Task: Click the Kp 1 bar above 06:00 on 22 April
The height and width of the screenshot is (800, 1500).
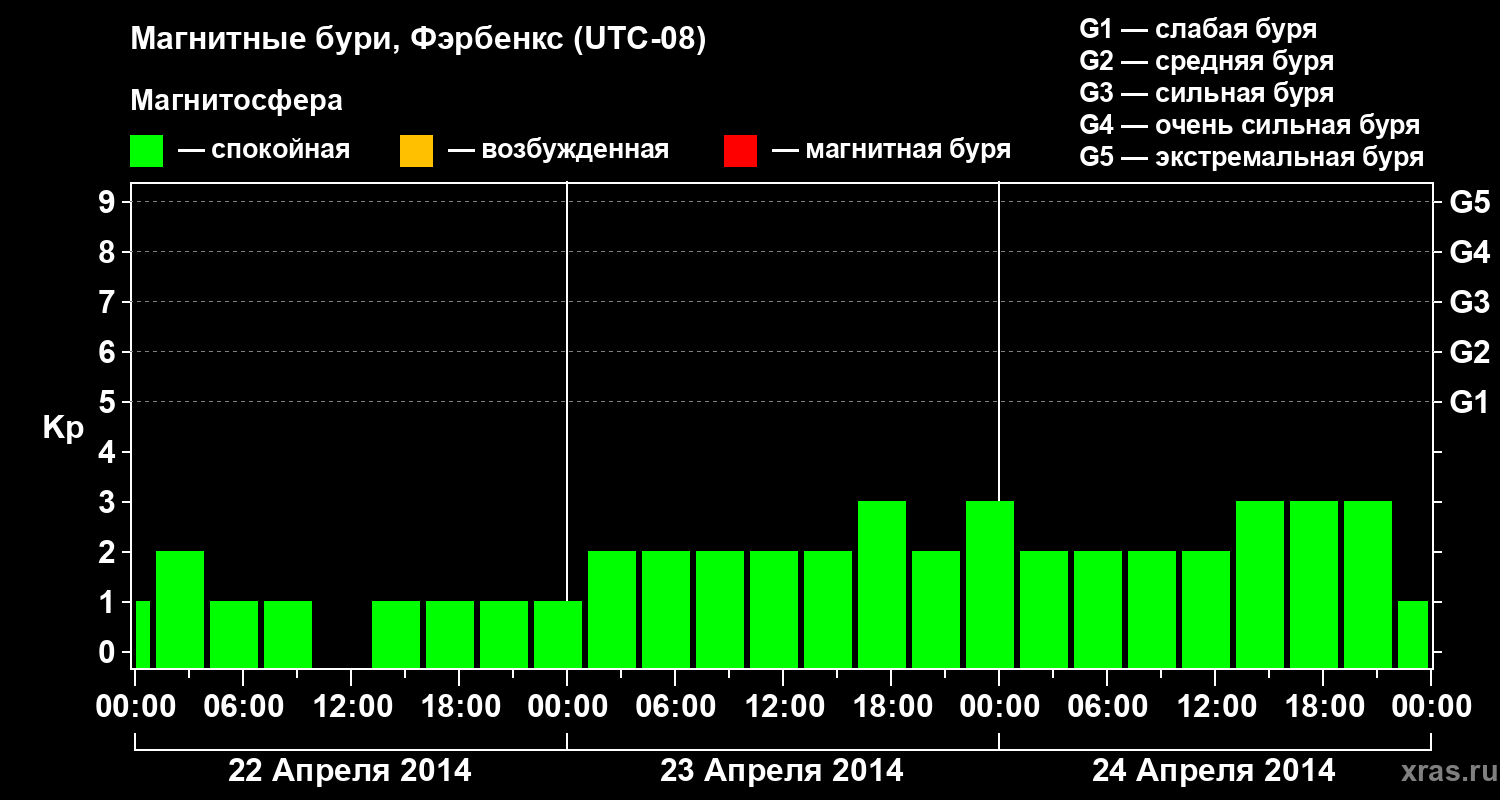Action: point(234,634)
